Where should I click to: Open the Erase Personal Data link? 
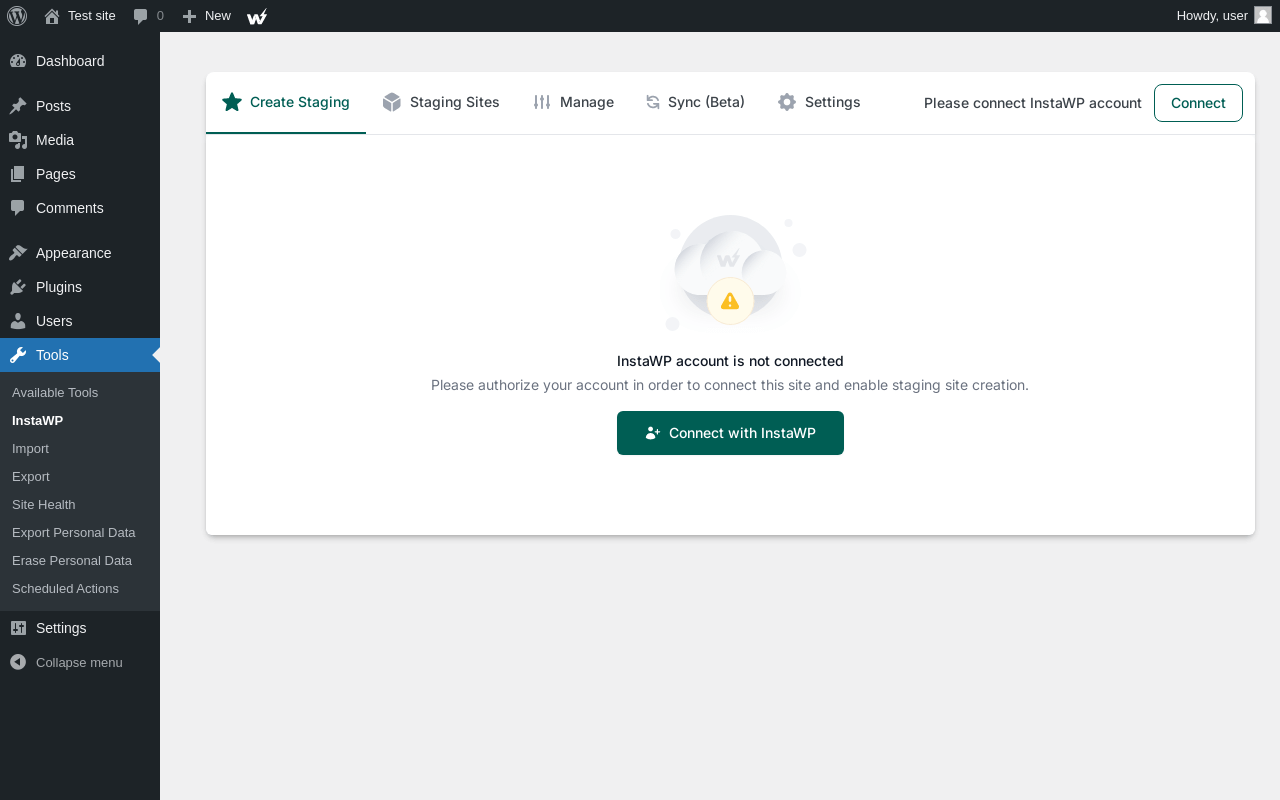tap(72, 561)
